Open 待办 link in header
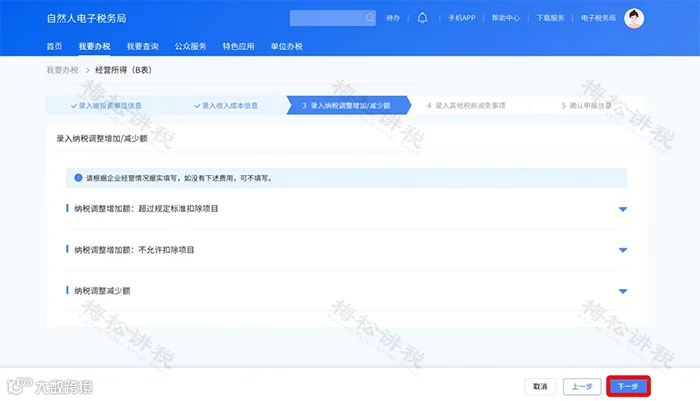Viewport: 700px width, 401px height. (393, 18)
